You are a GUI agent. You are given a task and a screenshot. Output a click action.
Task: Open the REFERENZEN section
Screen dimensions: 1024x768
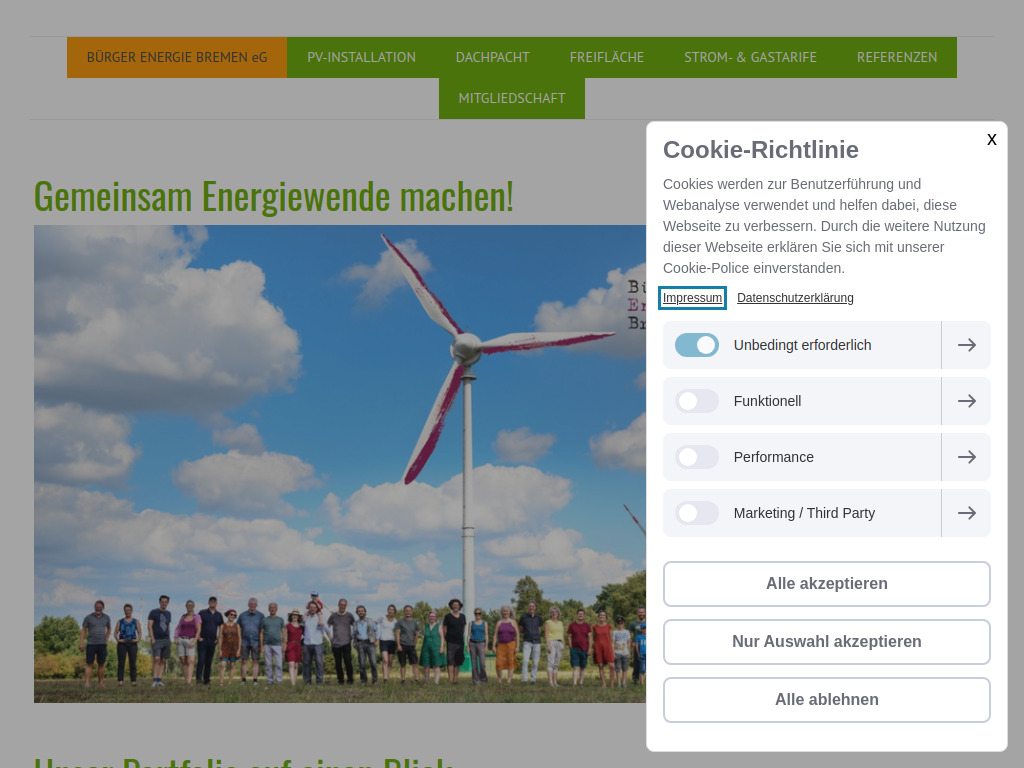pos(896,57)
